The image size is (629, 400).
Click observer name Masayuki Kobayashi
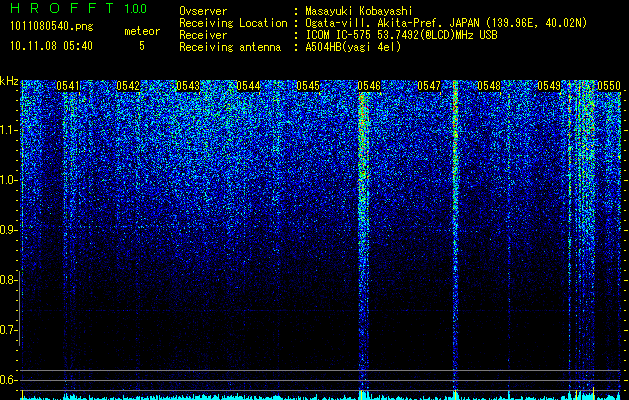tap(359, 11)
